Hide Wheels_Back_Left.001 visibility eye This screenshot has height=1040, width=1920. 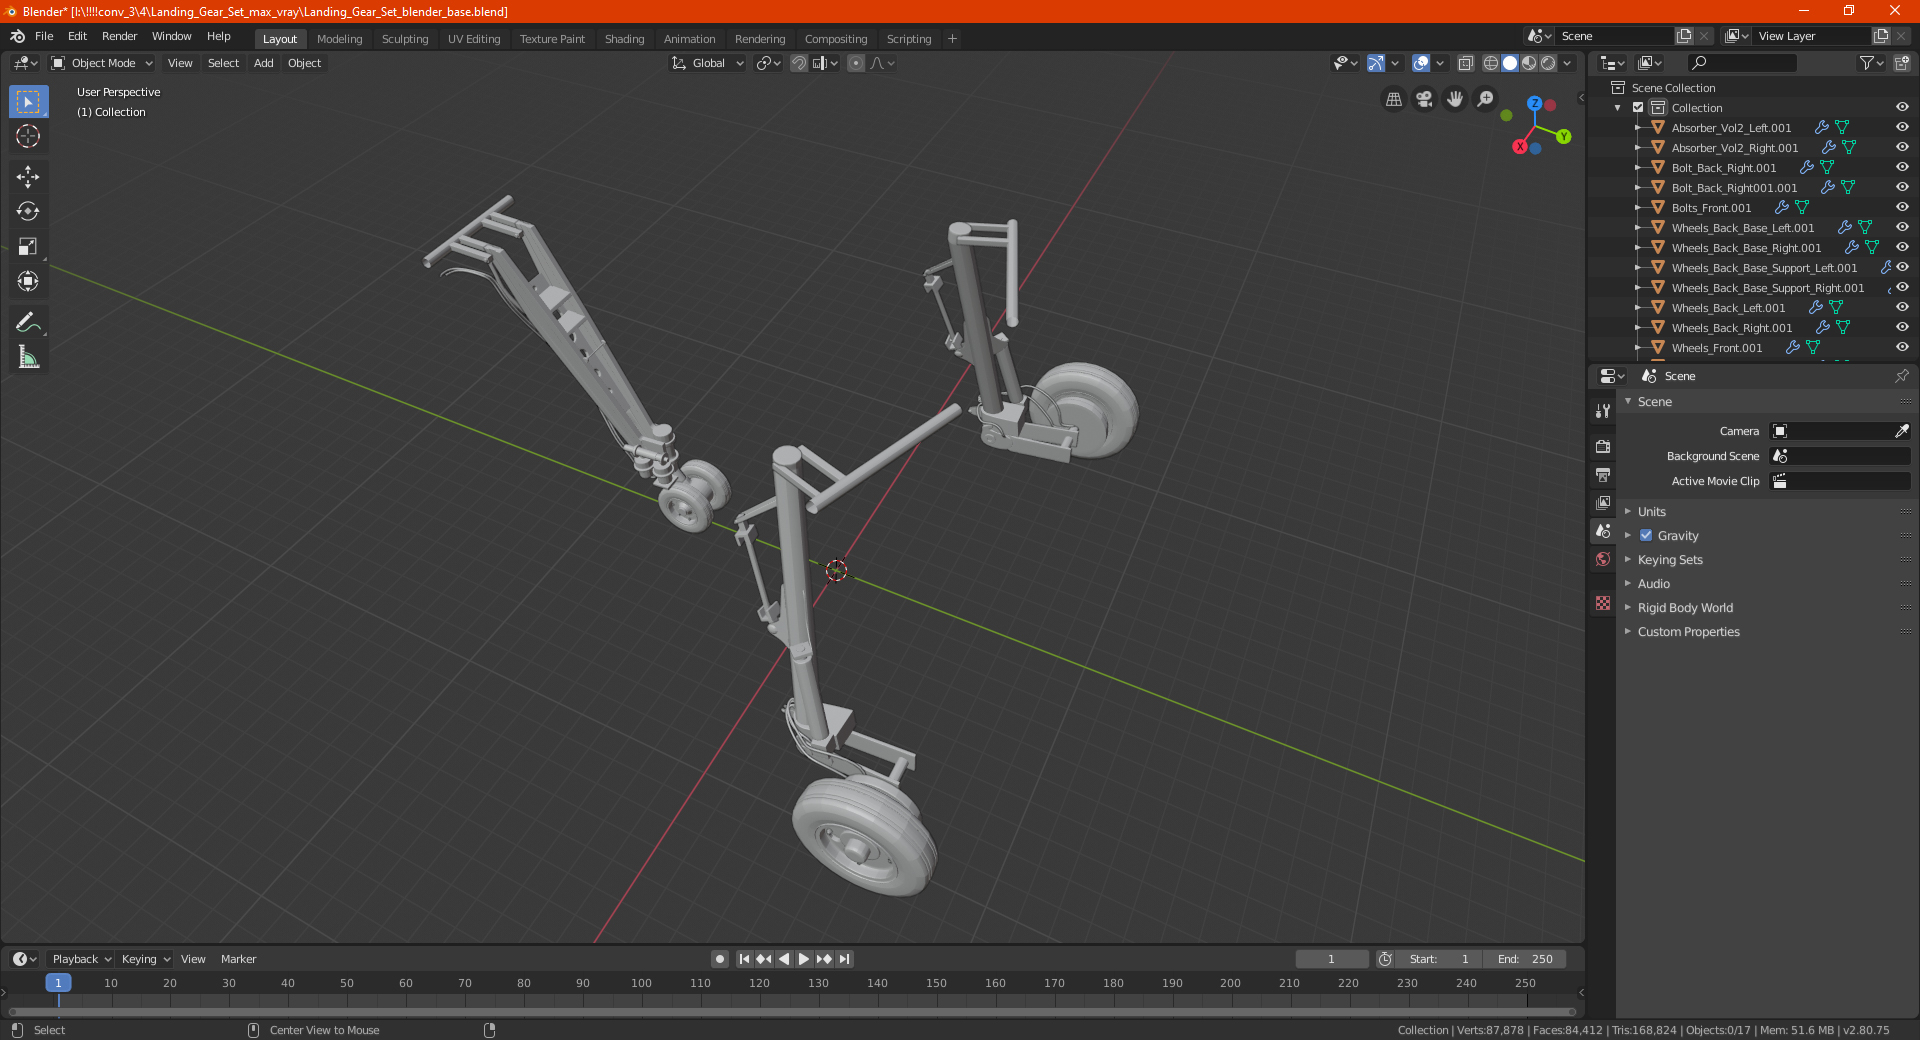point(1902,307)
